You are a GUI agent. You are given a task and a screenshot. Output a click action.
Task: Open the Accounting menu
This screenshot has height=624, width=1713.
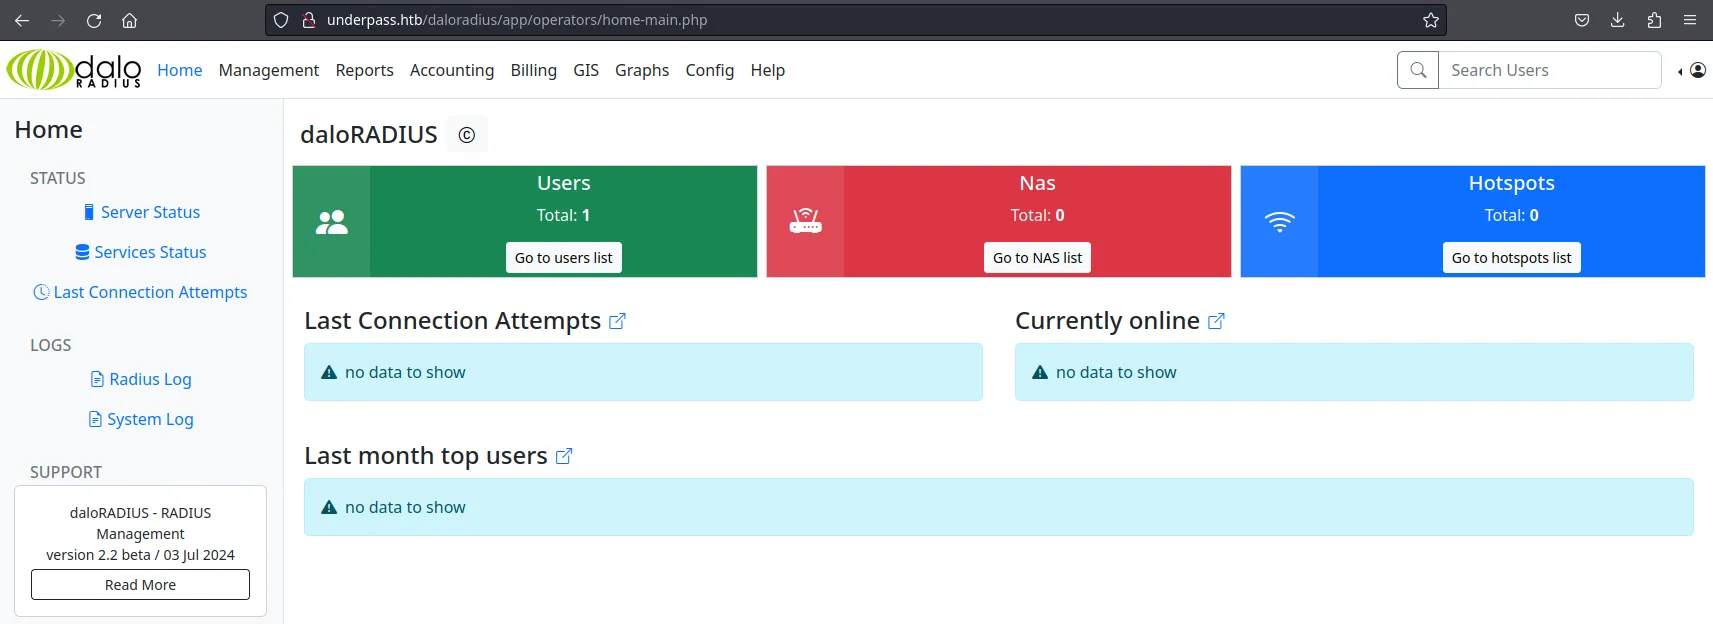pos(452,70)
